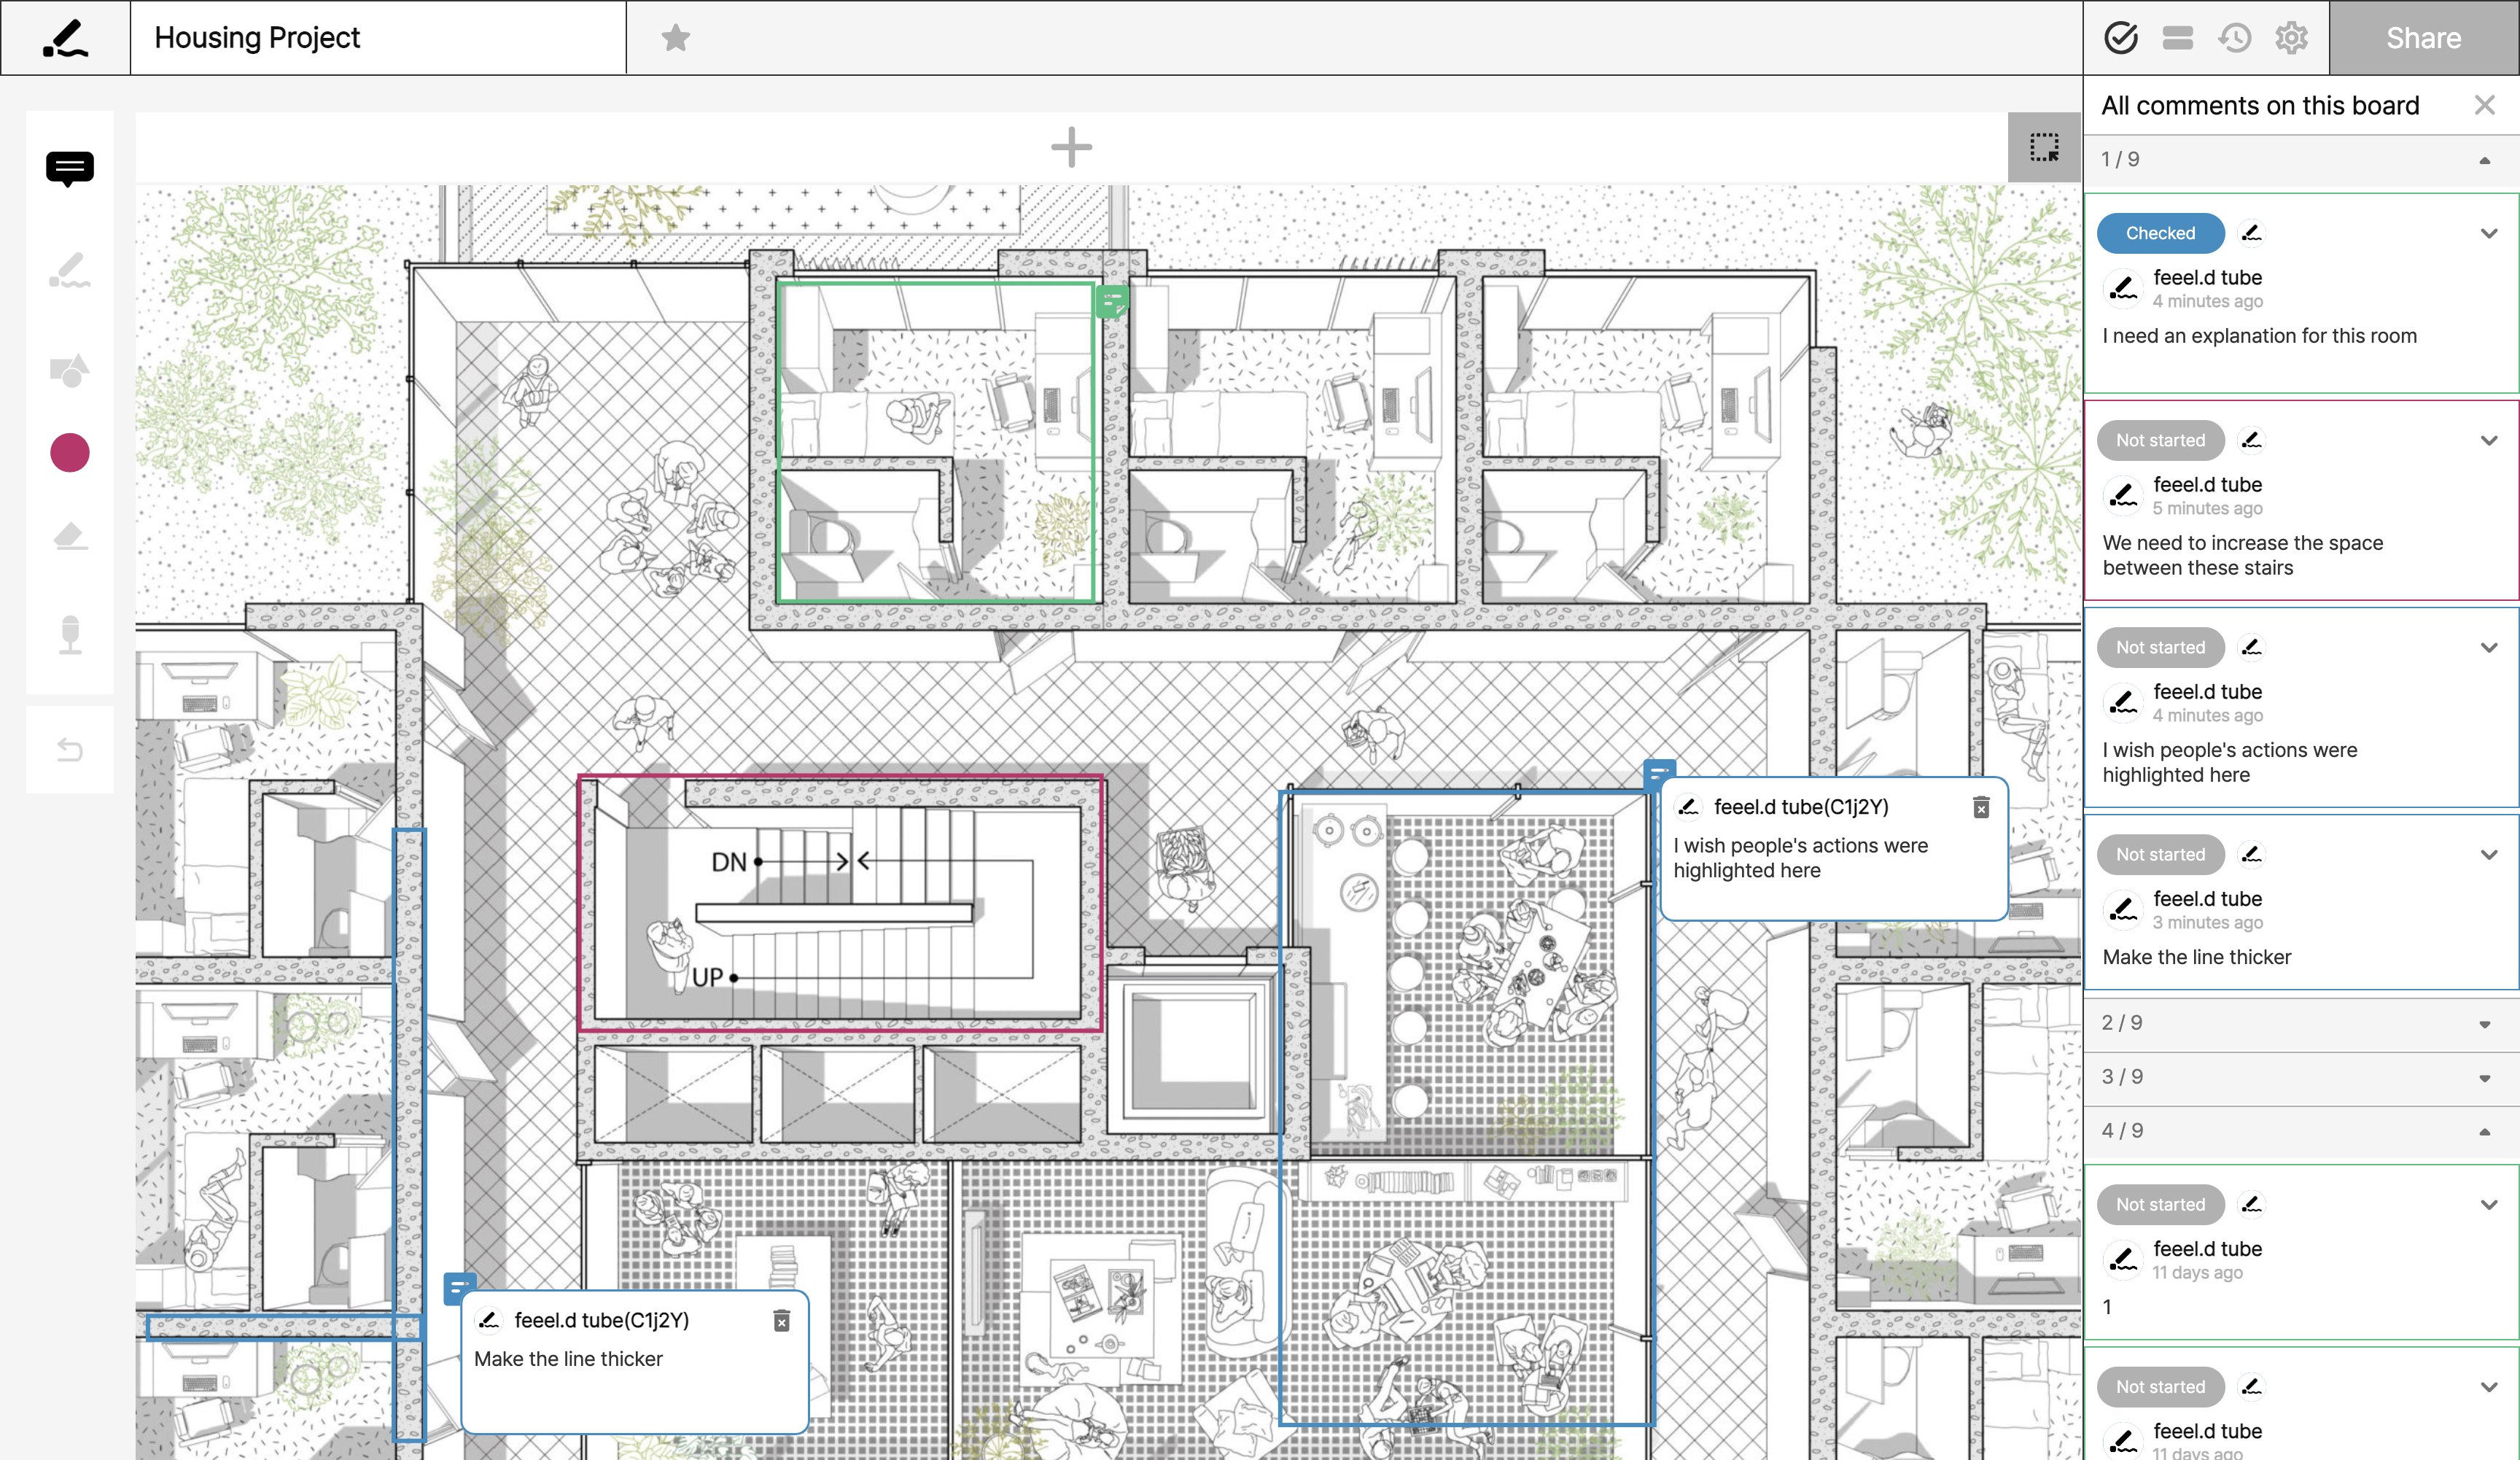
Task: Click the undo arrow icon
Action: click(70, 749)
